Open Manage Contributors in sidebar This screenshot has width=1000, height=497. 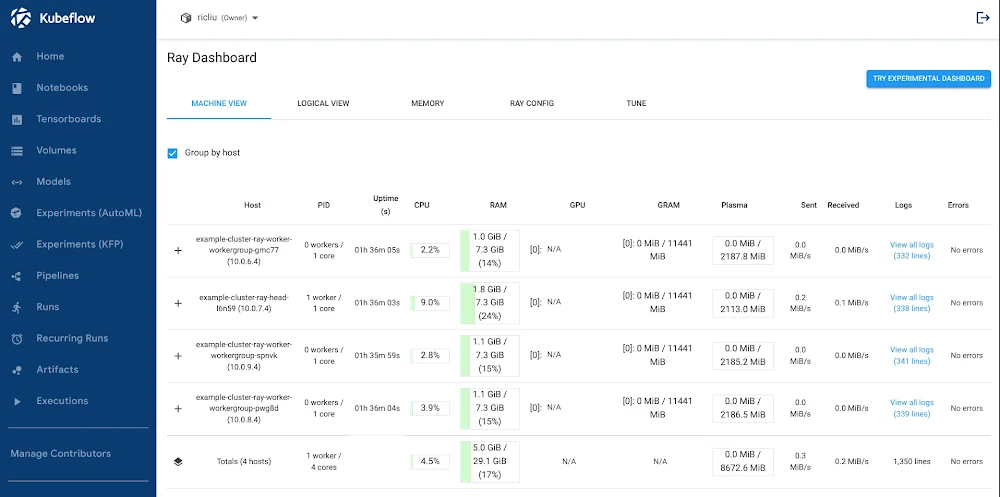[x=60, y=454]
